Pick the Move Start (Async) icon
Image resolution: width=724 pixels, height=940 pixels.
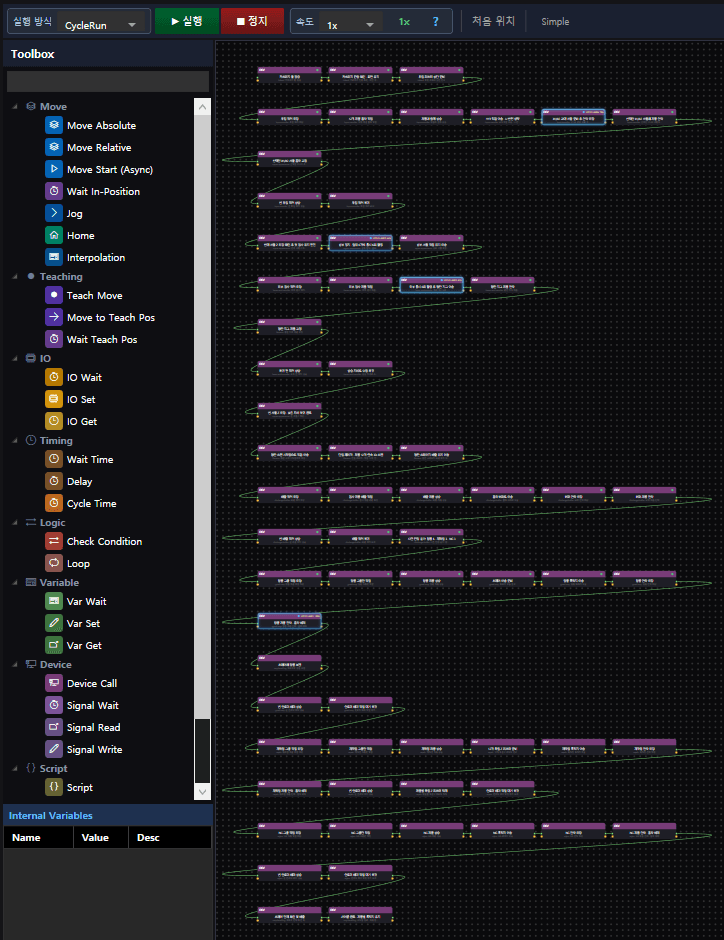54,169
